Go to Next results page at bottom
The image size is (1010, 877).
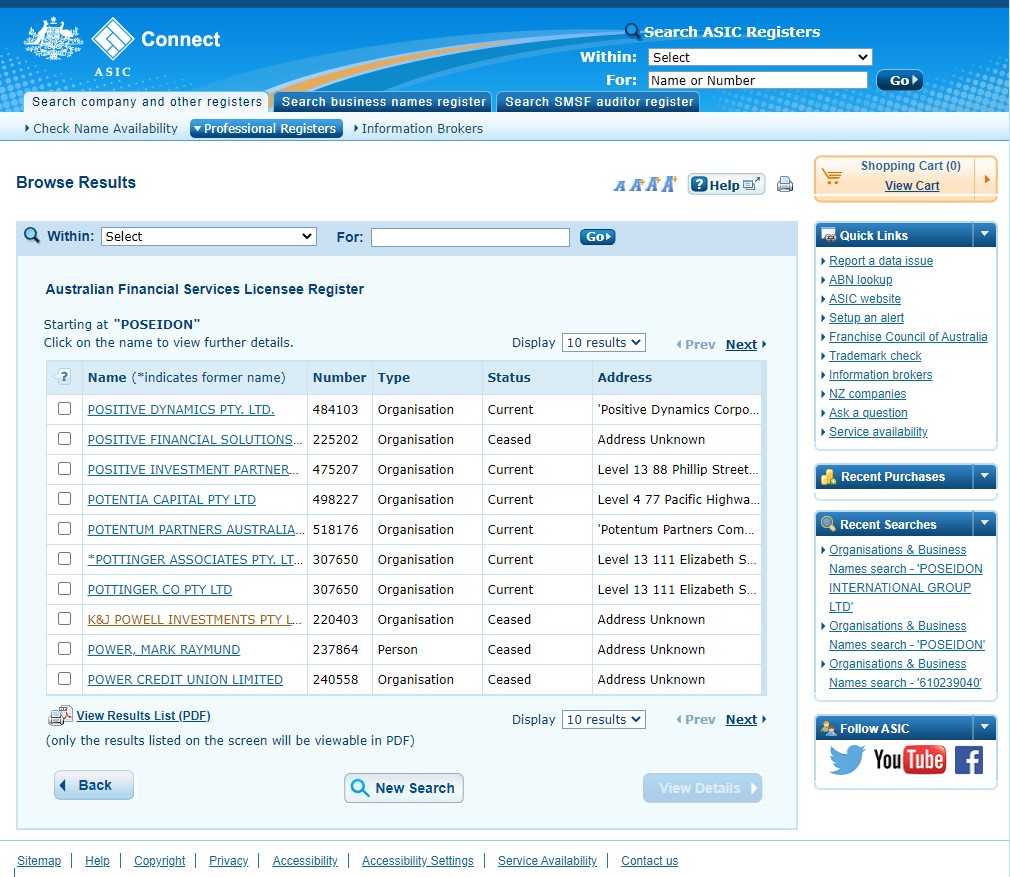pyautogui.click(x=741, y=719)
